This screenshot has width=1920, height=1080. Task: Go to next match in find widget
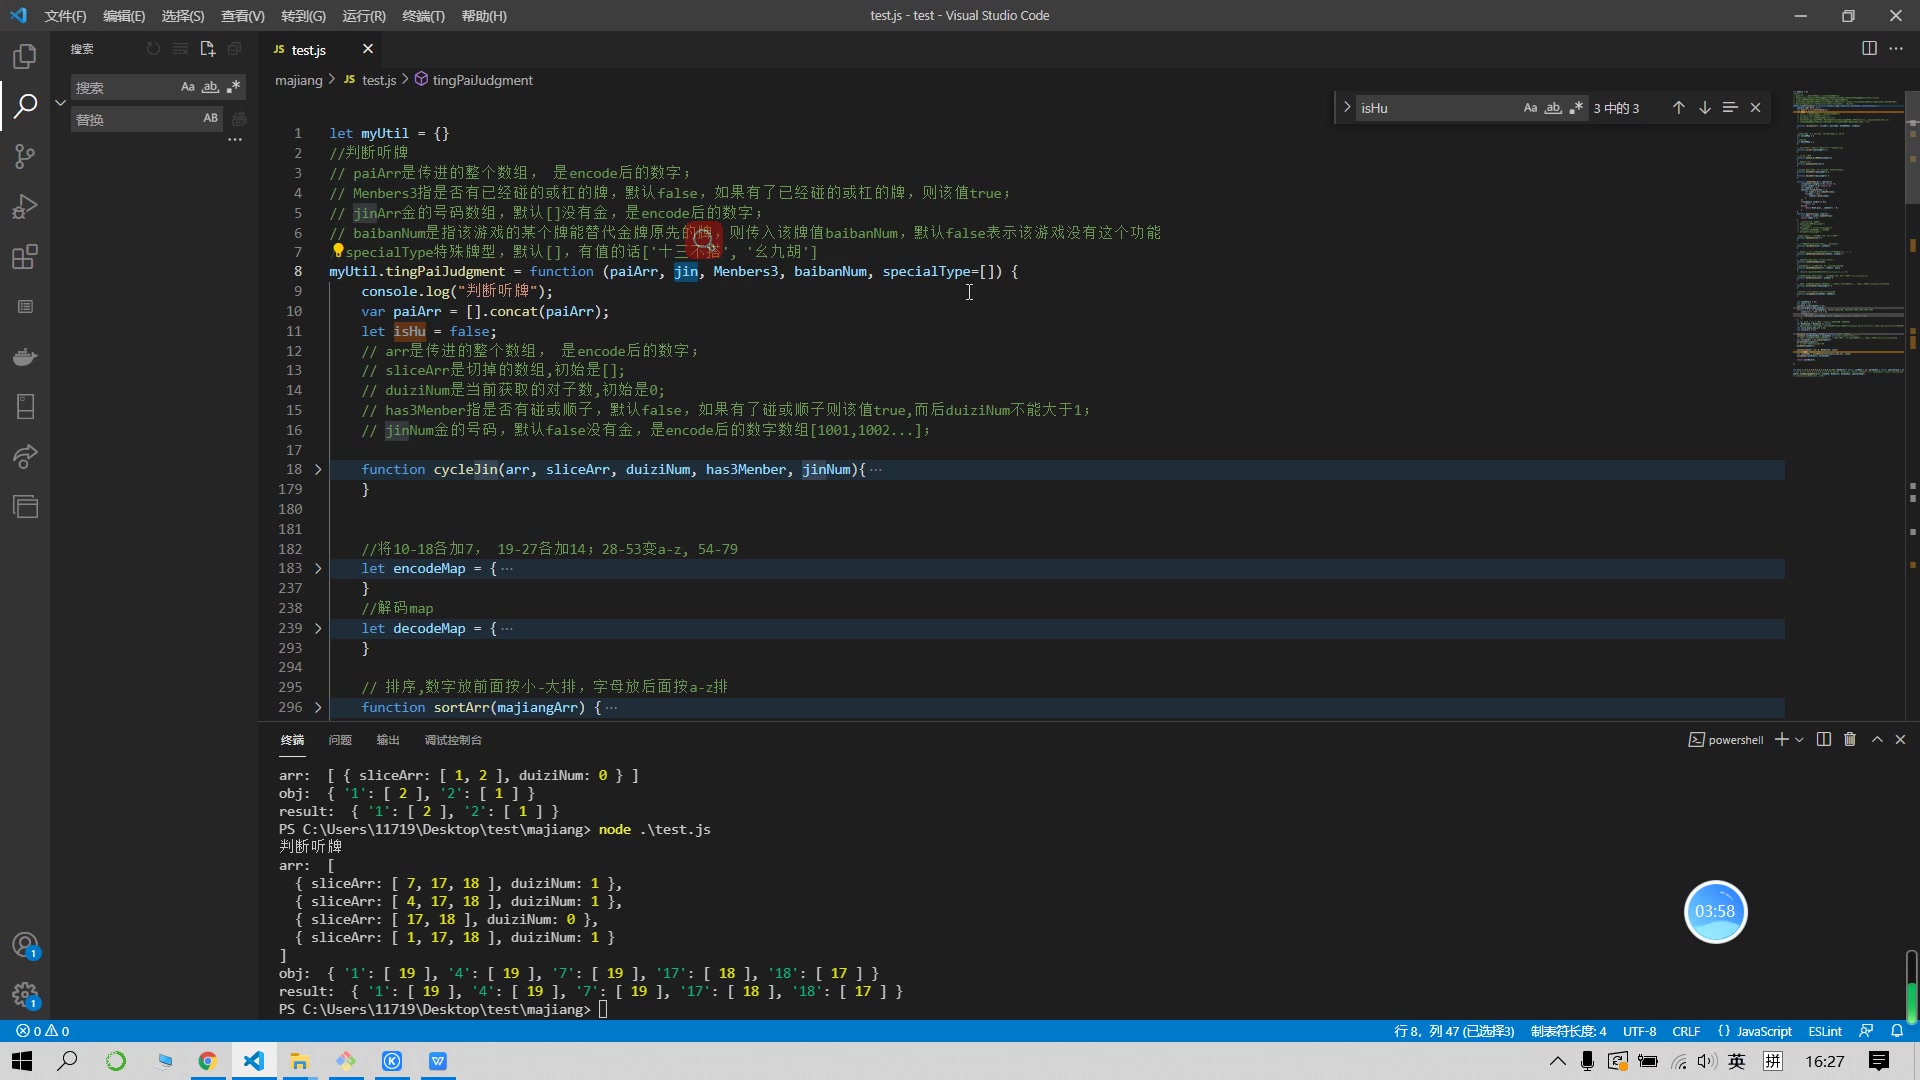[x=1704, y=108]
